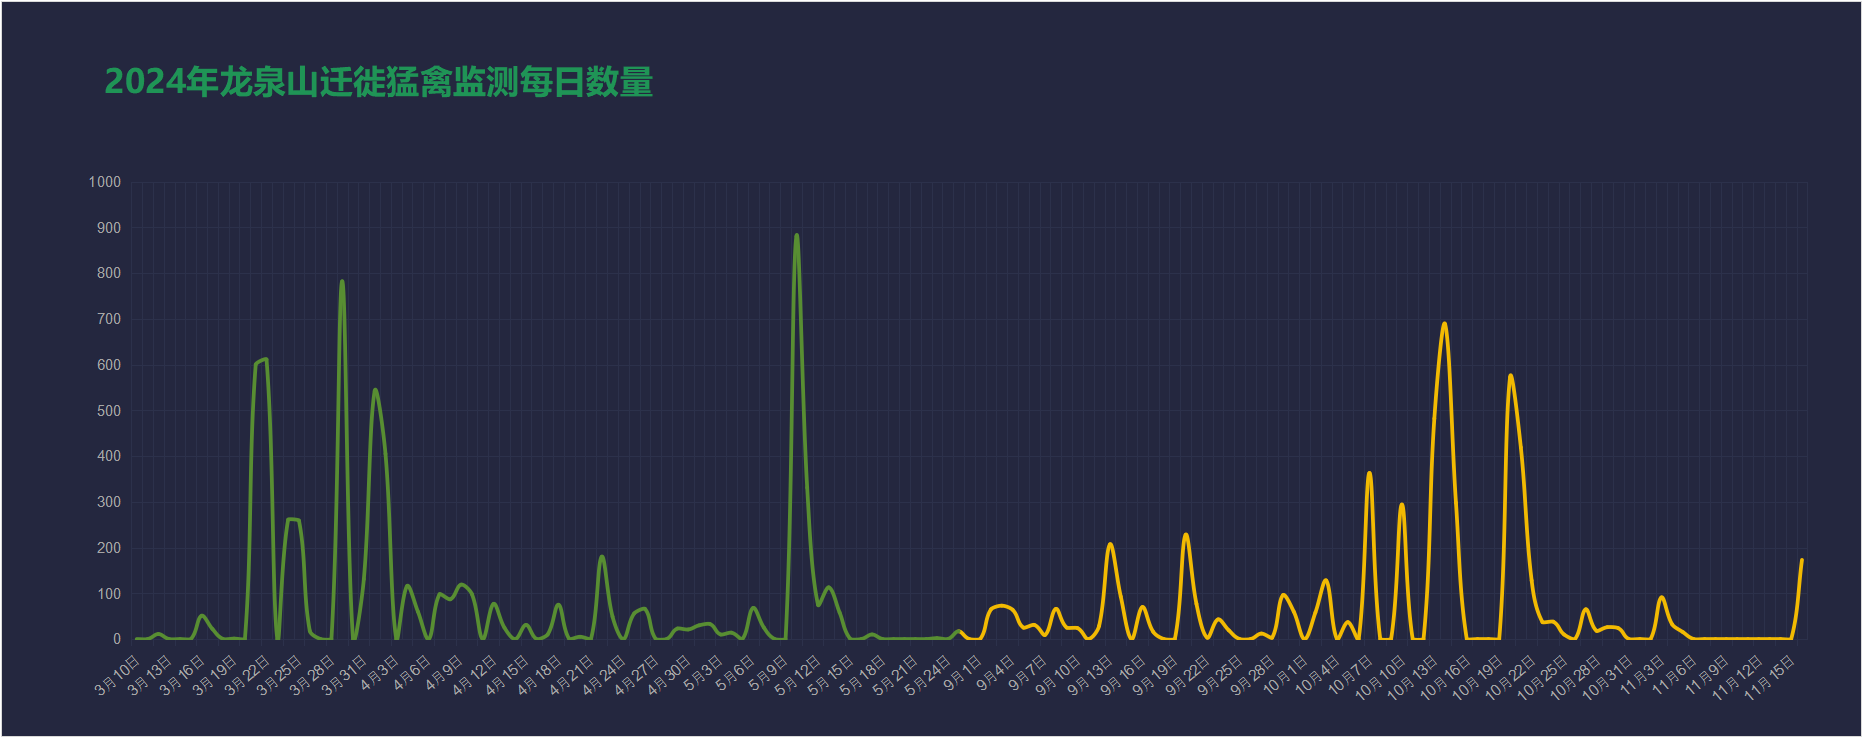The image size is (1862, 737).
Task: Click the x-axis label 3月10日
Action: tap(117, 675)
